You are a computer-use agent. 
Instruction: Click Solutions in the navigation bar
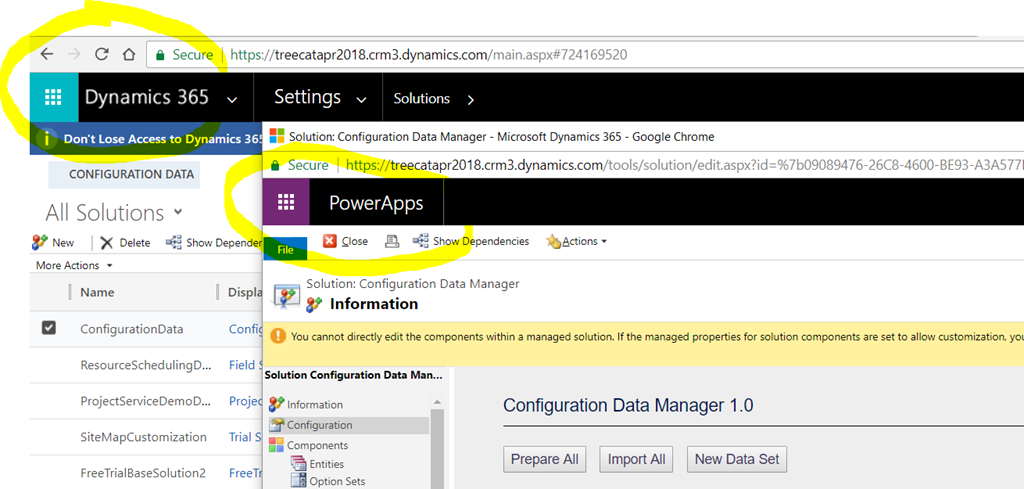tap(421, 99)
